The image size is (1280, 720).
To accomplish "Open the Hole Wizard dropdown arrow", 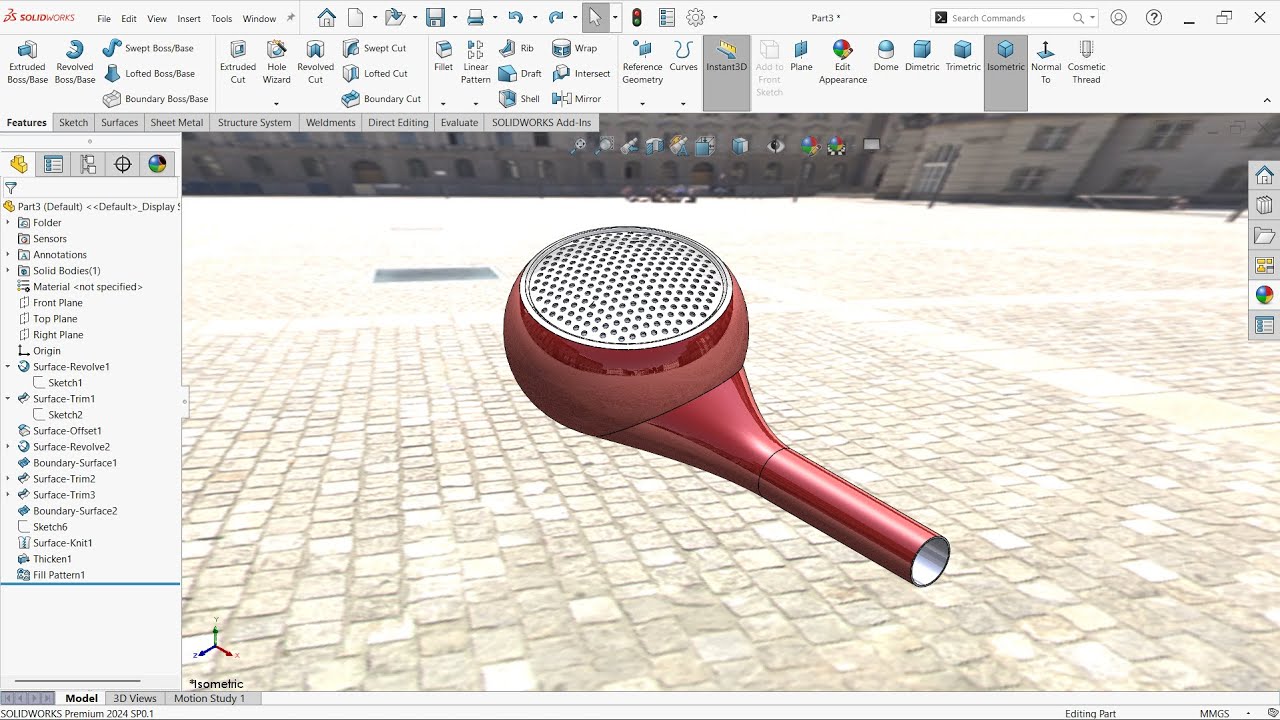I will pyautogui.click(x=276, y=103).
